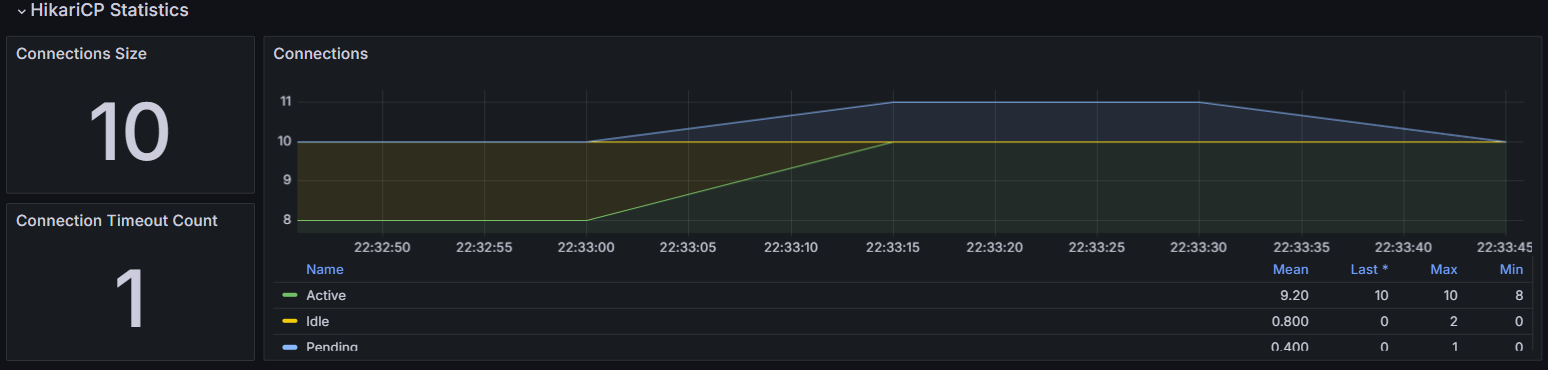Click the y-axis label 8
1548x370 pixels.
coord(287,220)
